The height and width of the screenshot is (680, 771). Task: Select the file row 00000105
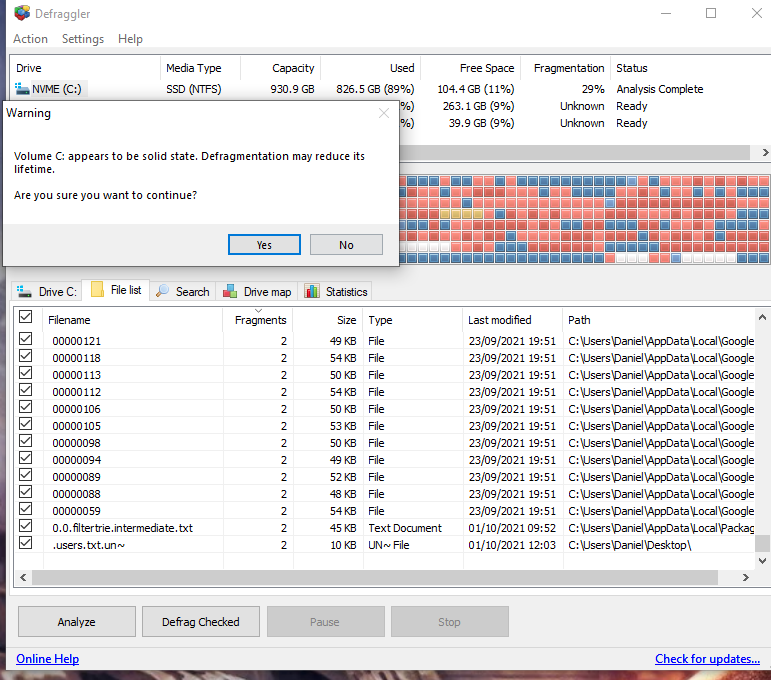coord(386,426)
